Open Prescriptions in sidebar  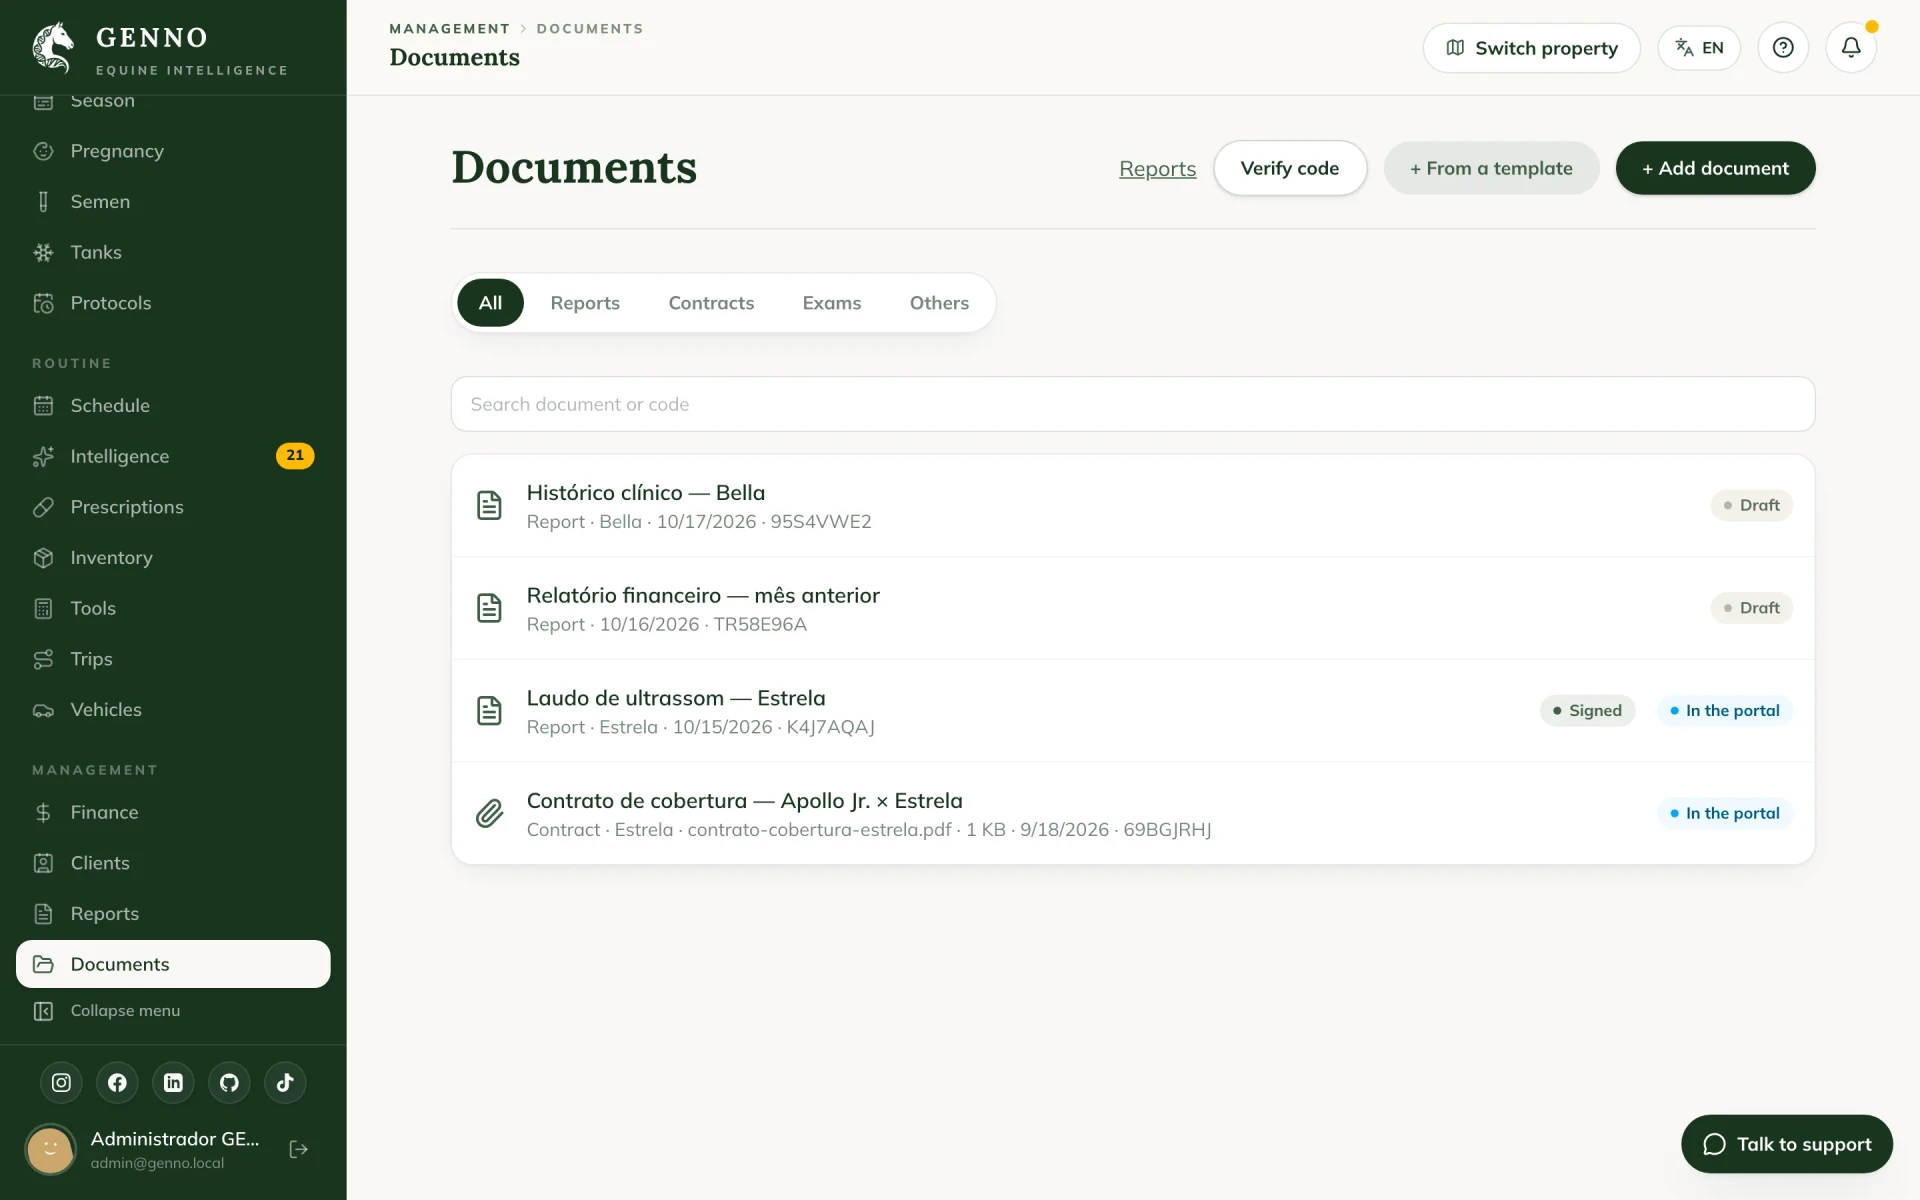173,507
